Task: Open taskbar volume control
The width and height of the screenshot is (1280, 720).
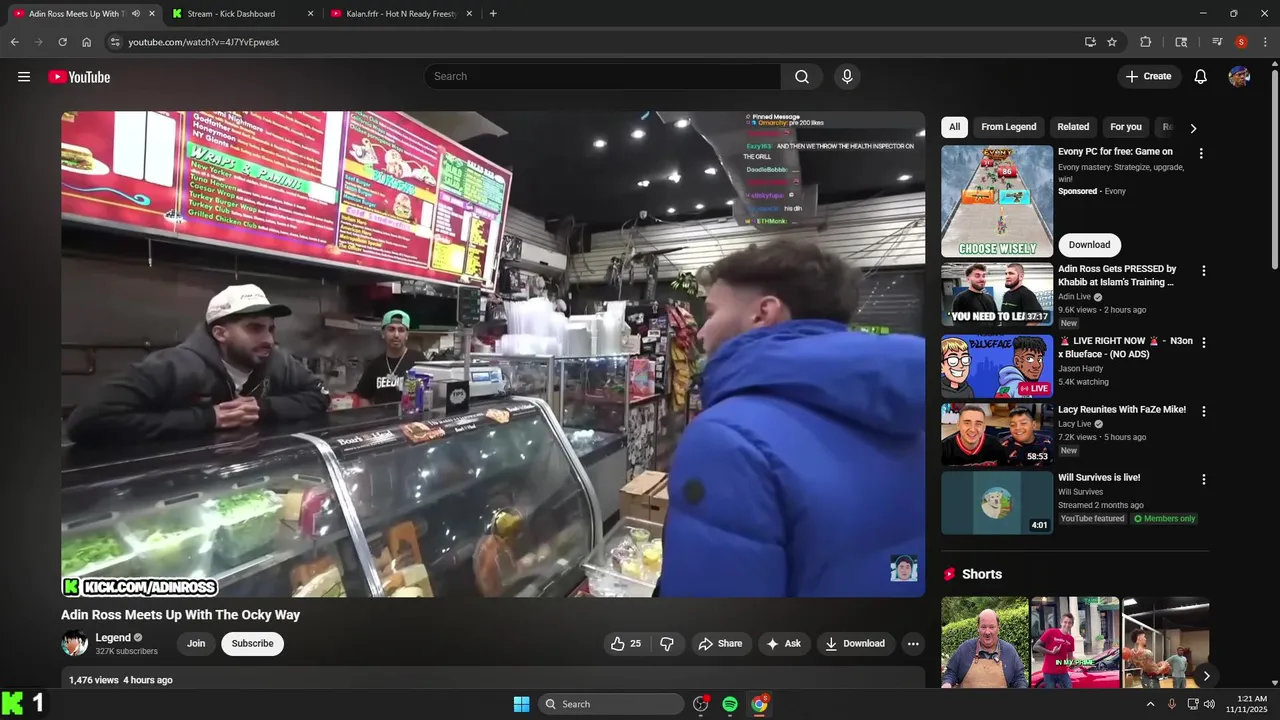Action: tap(1209, 704)
